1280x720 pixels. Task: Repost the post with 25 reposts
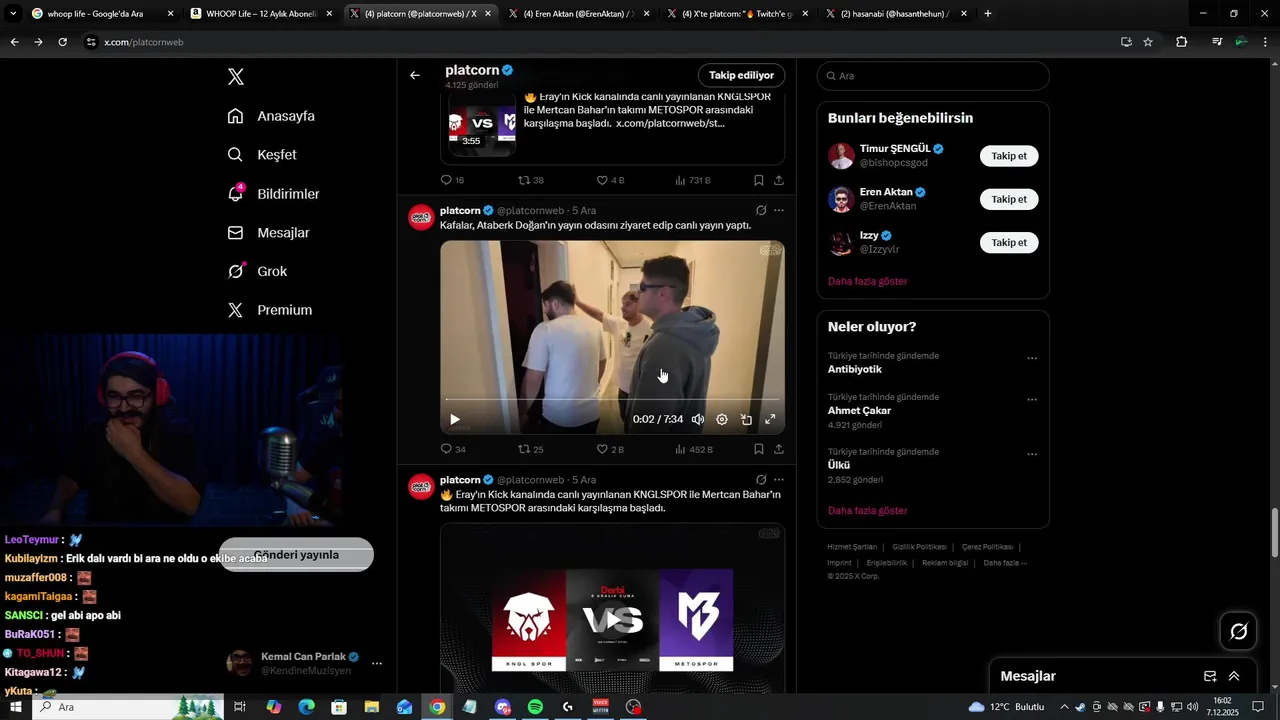click(x=530, y=449)
